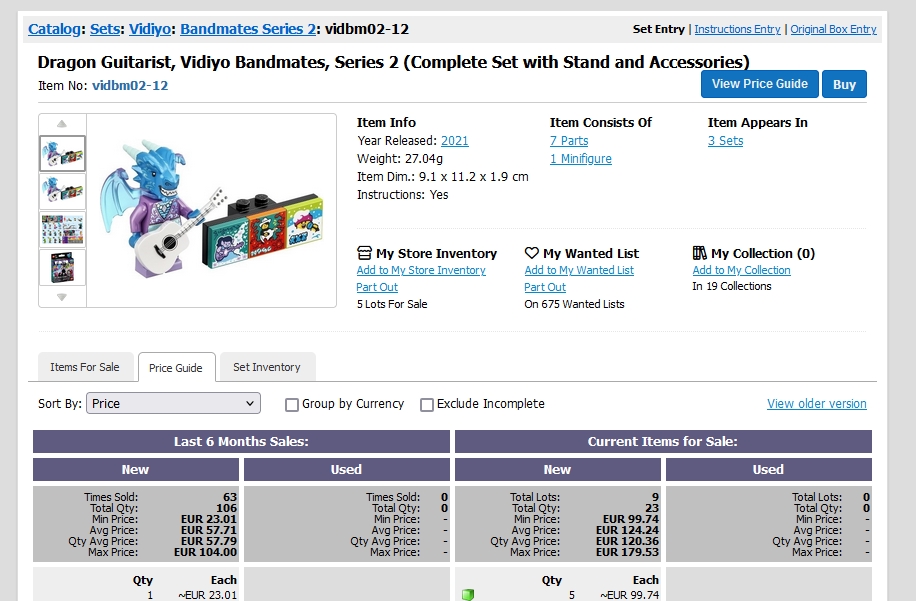The height and width of the screenshot is (601, 916).
Task: Click the View Price Guide button
Action: click(x=759, y=84)
